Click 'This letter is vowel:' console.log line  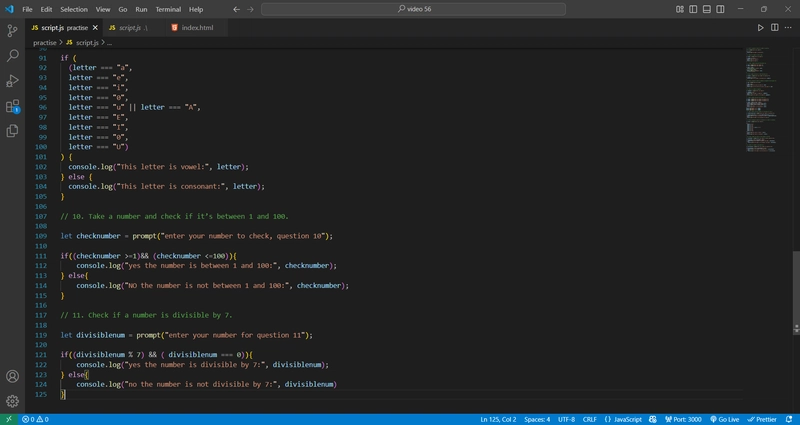tap(159, 167)
